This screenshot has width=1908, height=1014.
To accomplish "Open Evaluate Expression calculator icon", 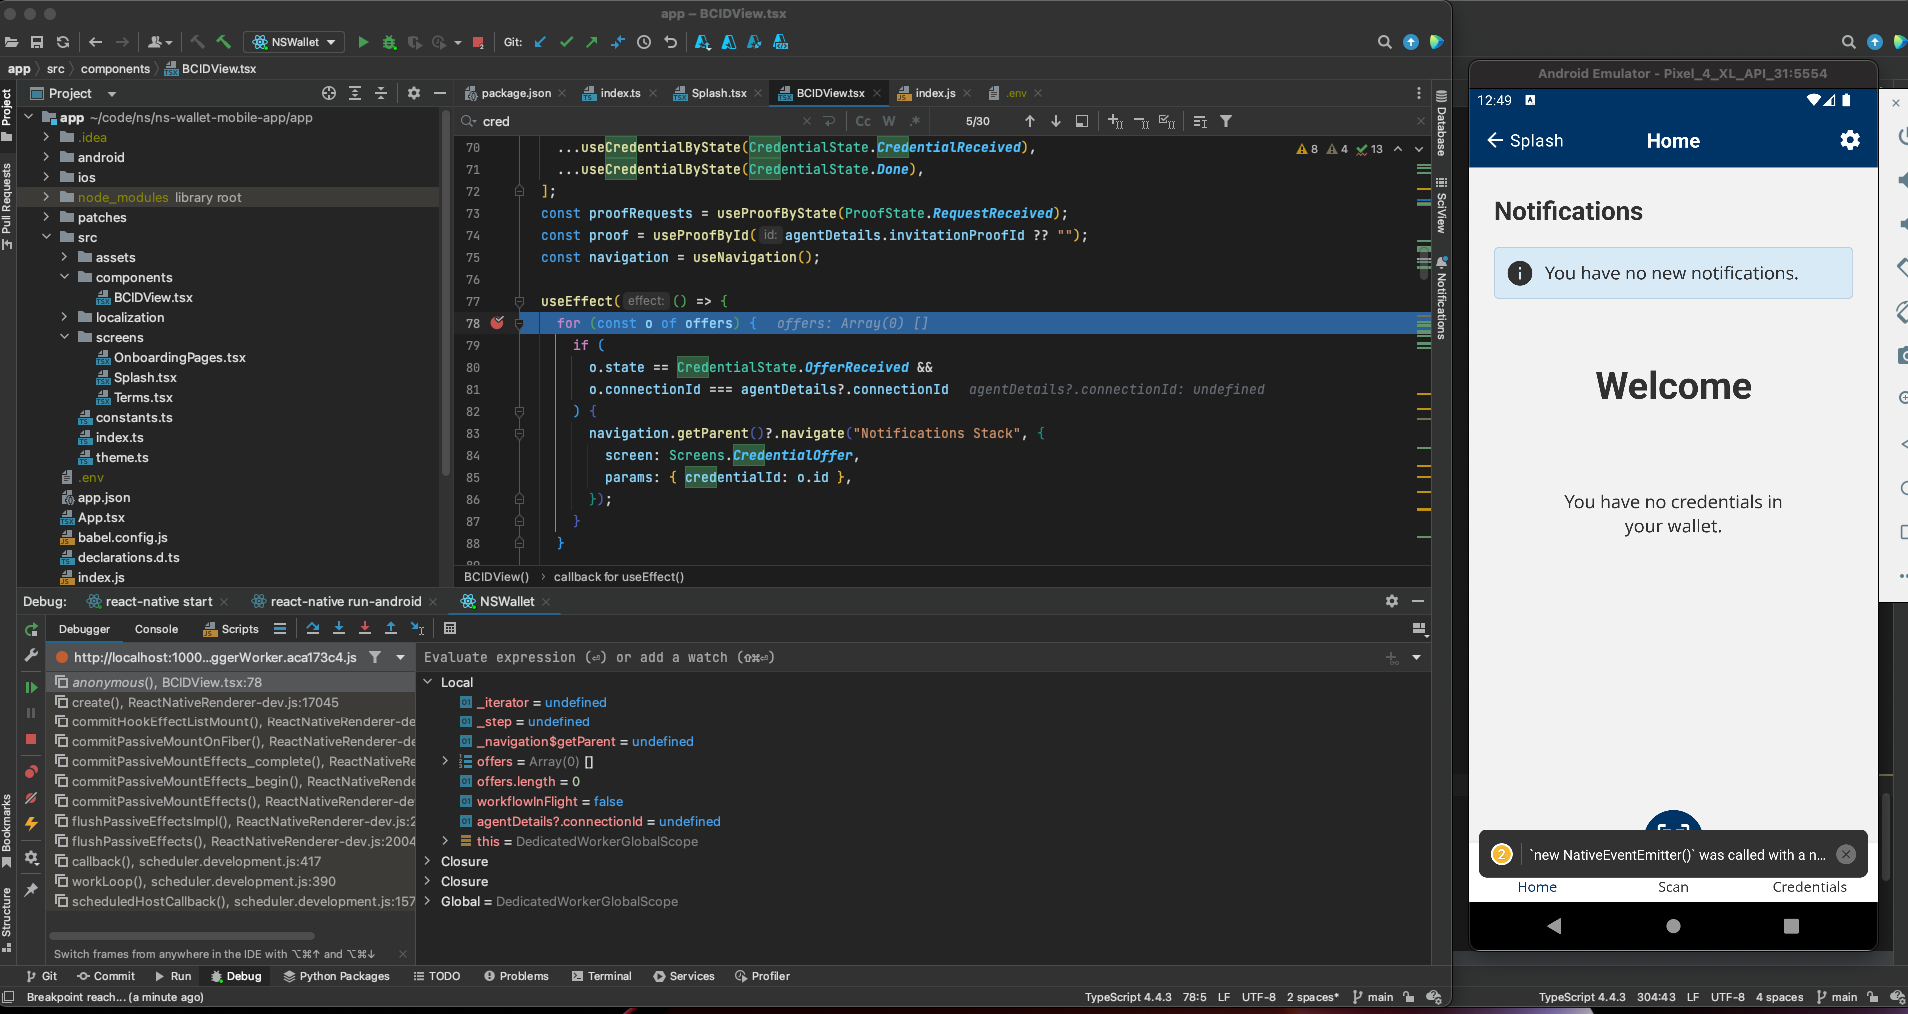I will [x=450, y=628].
